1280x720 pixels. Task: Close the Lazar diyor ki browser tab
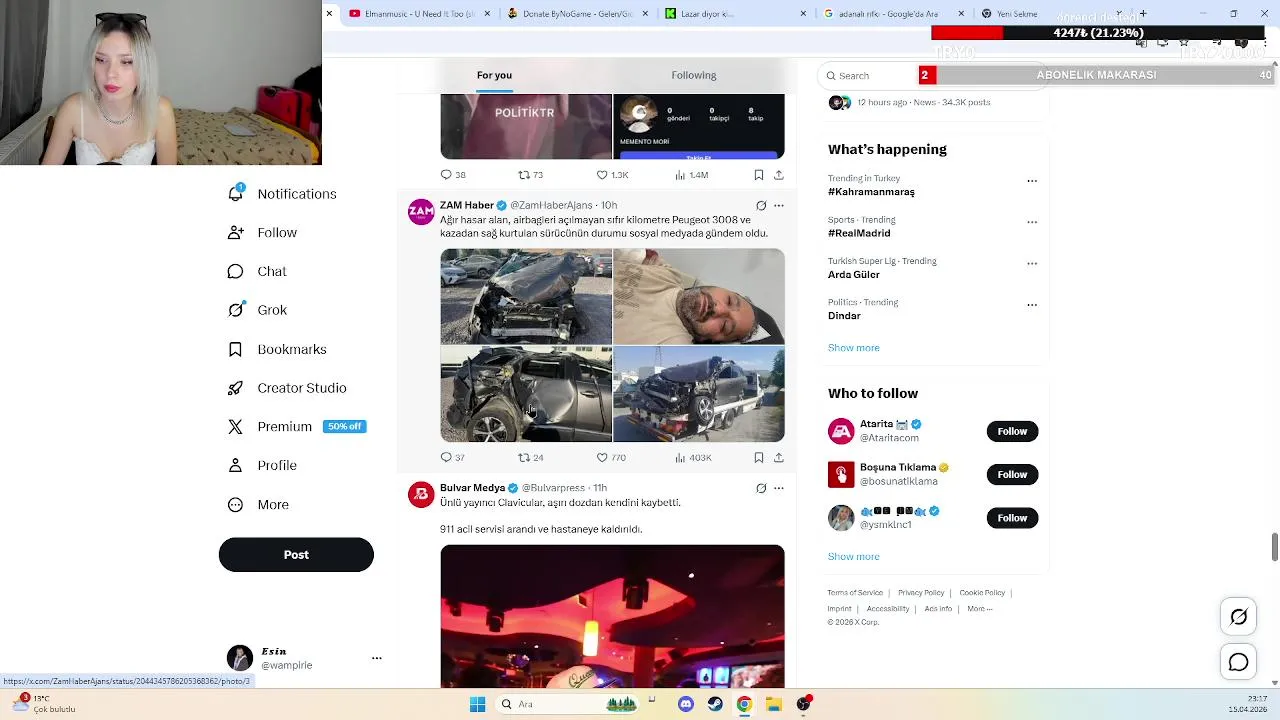[x=803, y=14]
